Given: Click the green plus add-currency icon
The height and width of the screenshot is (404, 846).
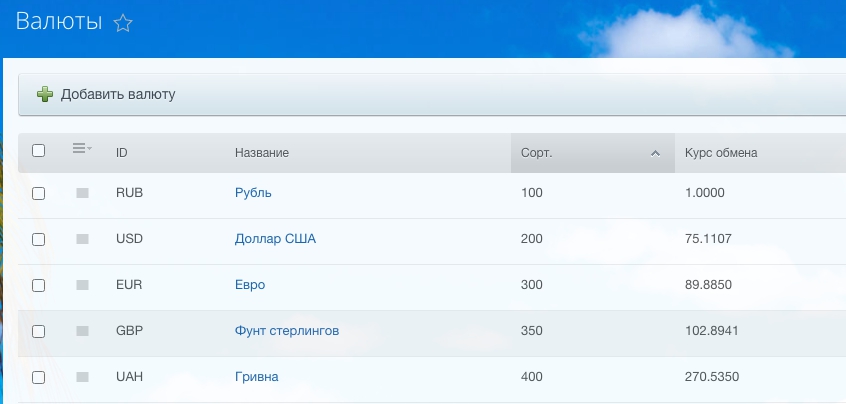Looking at the screenshot, I should pos(44,95).
